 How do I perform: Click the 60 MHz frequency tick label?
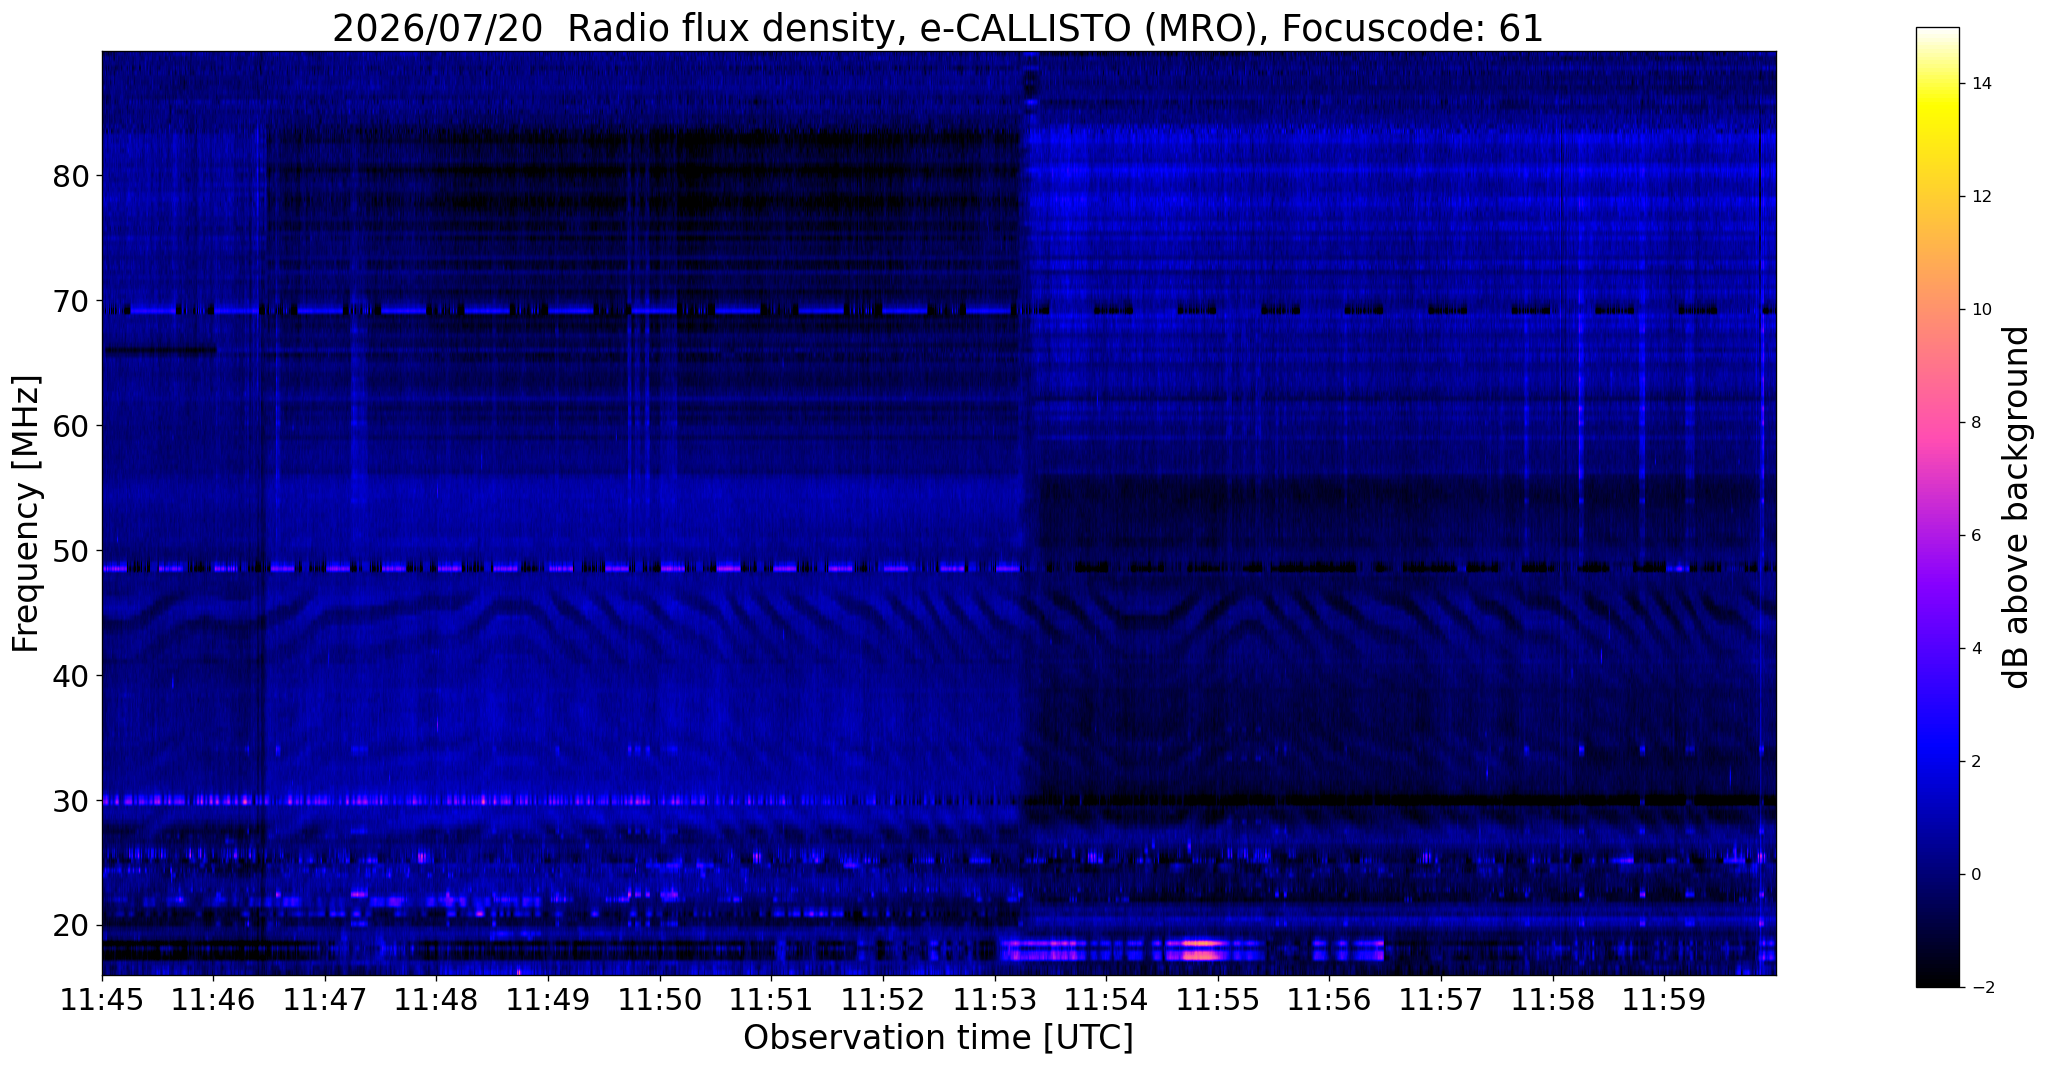click(x=71, y=426)
